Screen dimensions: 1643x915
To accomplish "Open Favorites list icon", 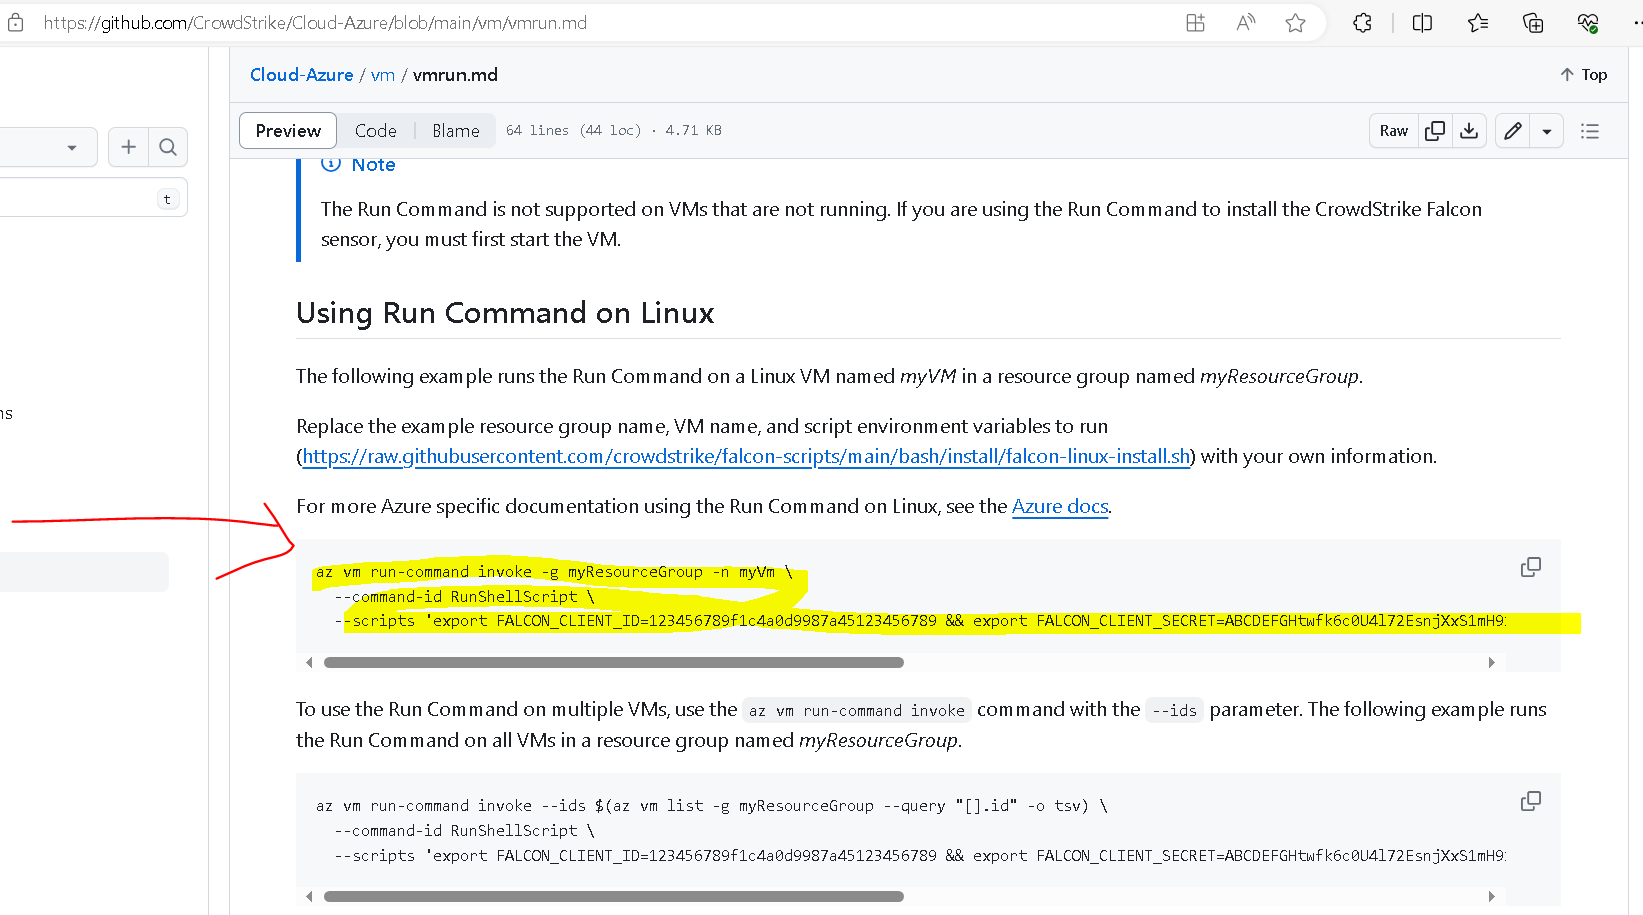I will [1478, 22].
